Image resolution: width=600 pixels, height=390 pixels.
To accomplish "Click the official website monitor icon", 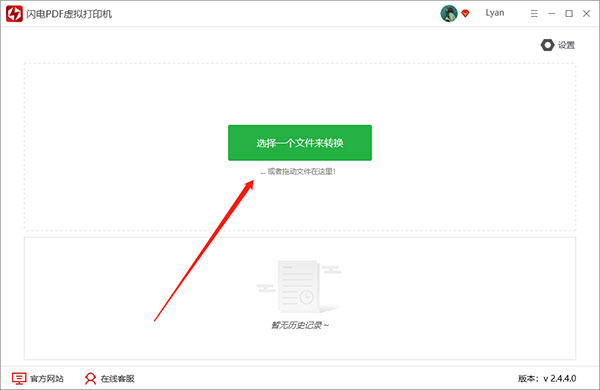I will [19, 379].
